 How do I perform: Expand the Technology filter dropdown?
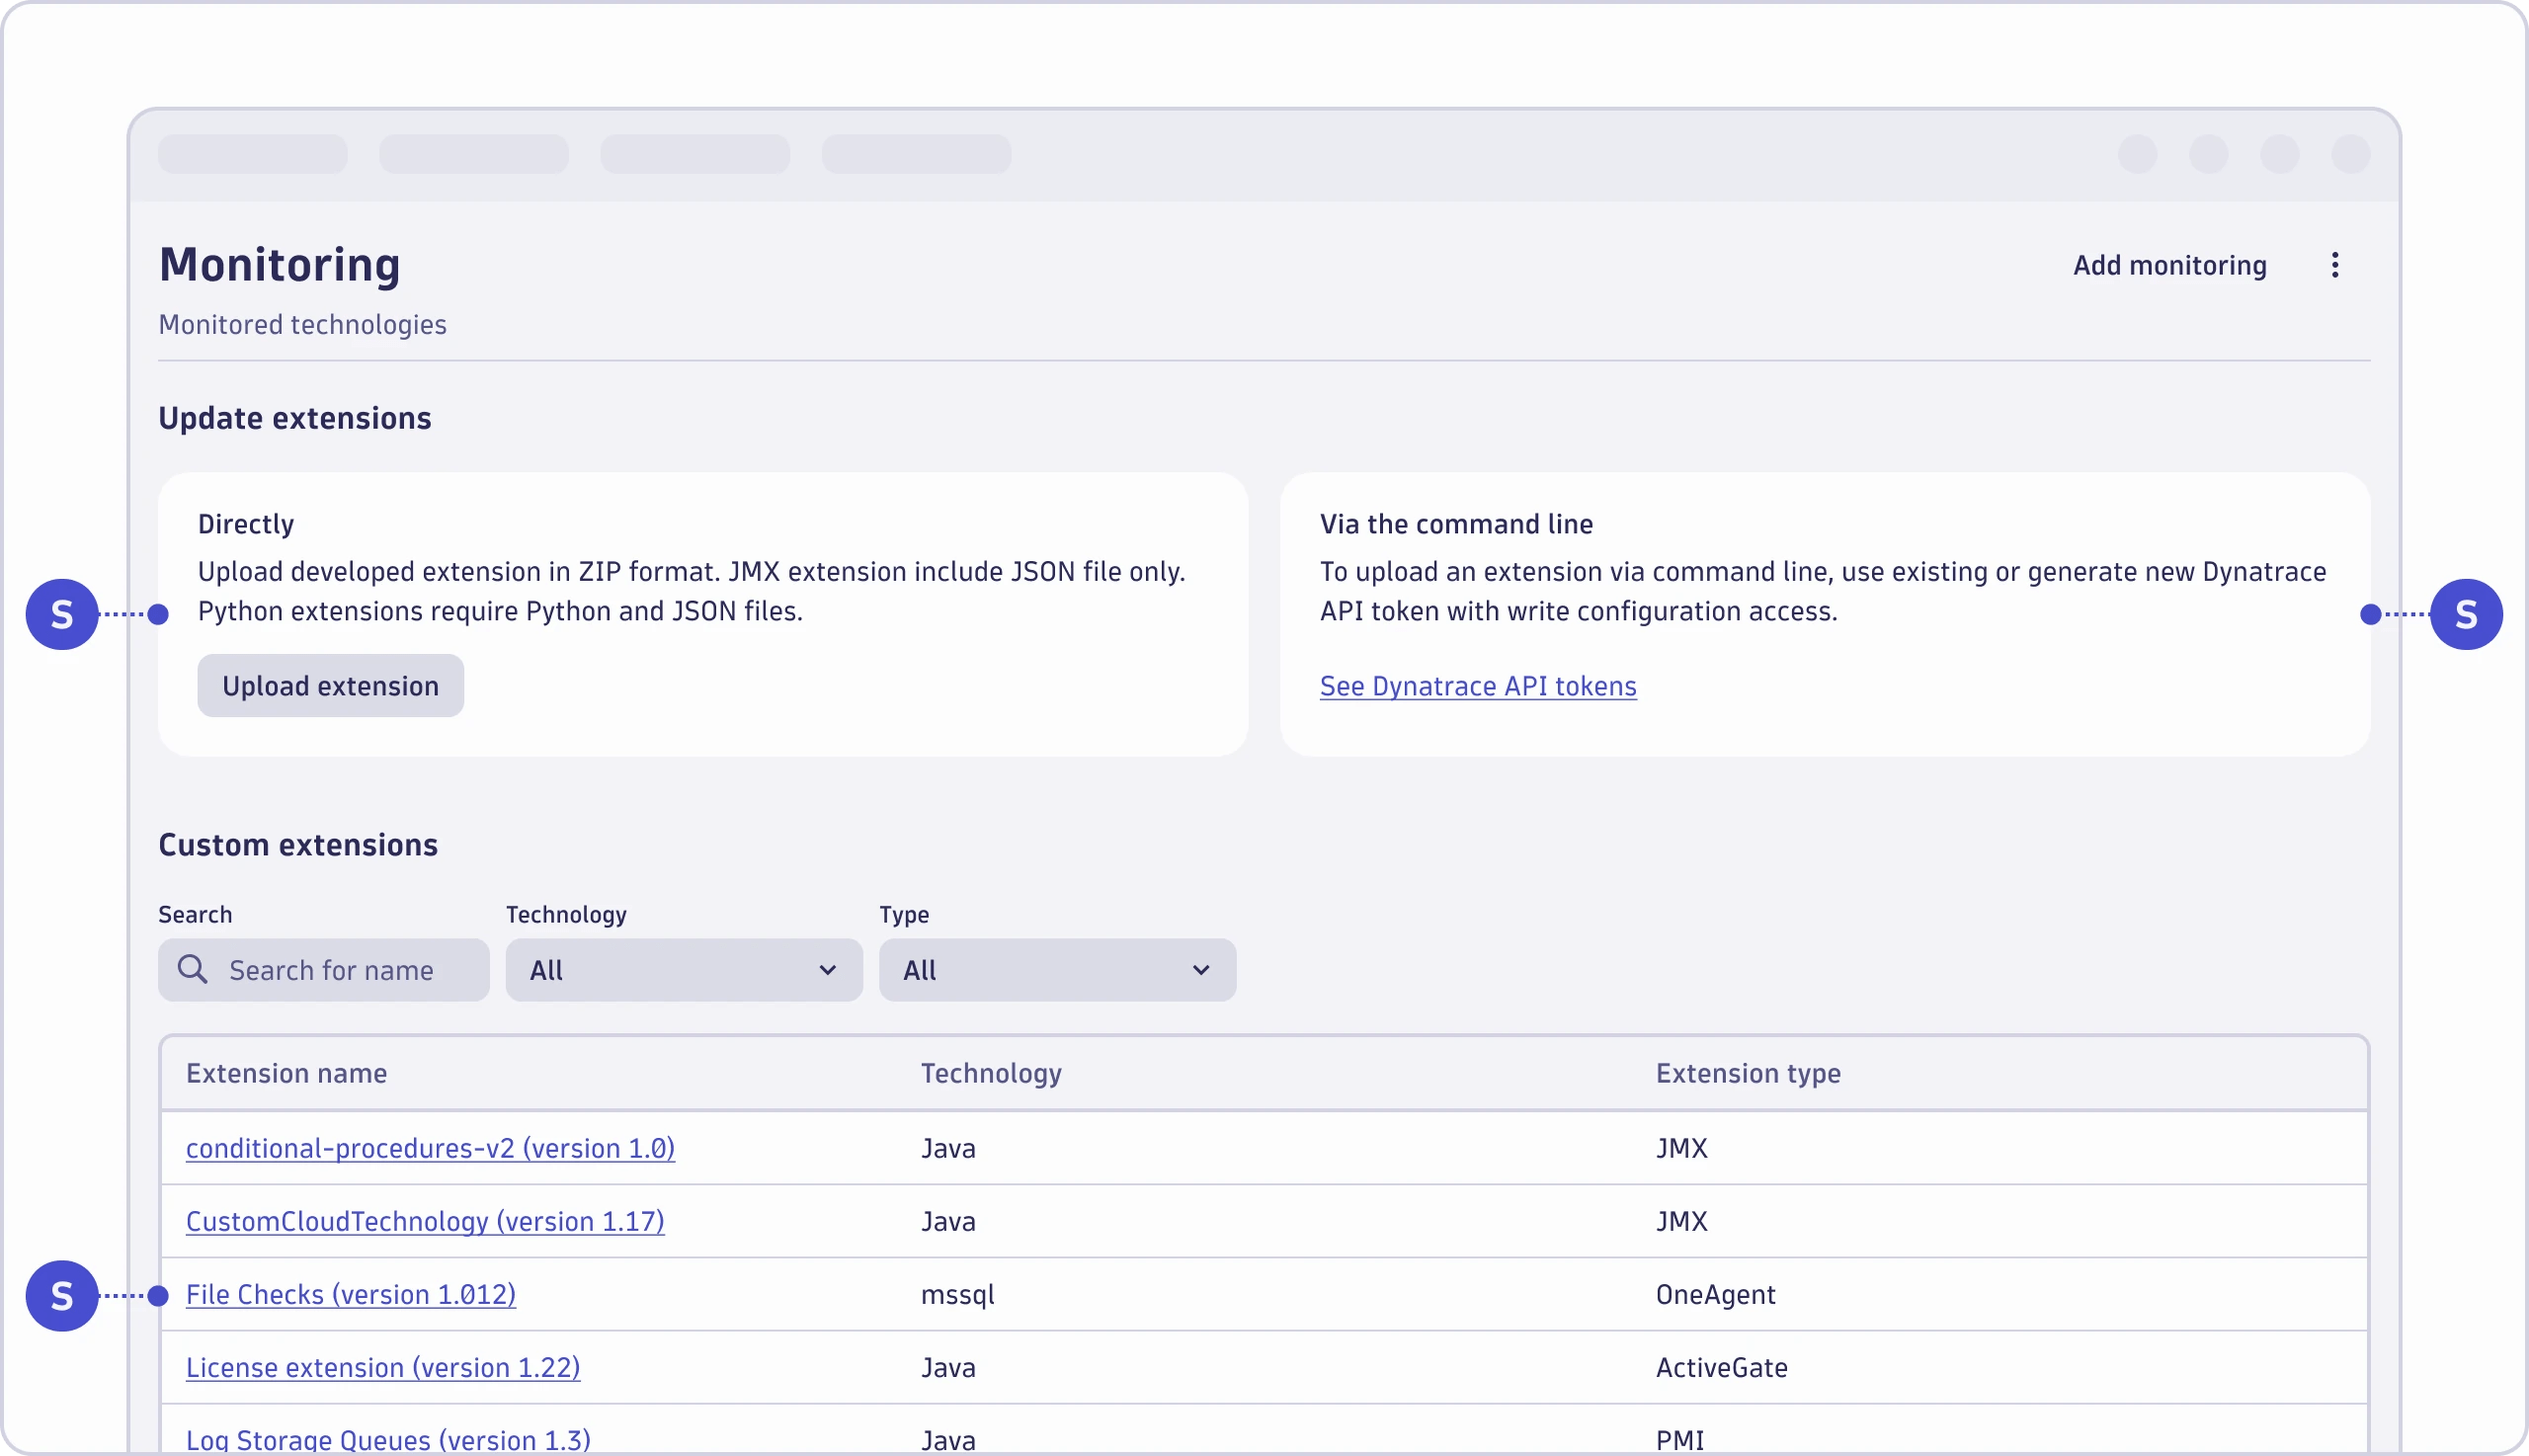click(x=683, y=969)
